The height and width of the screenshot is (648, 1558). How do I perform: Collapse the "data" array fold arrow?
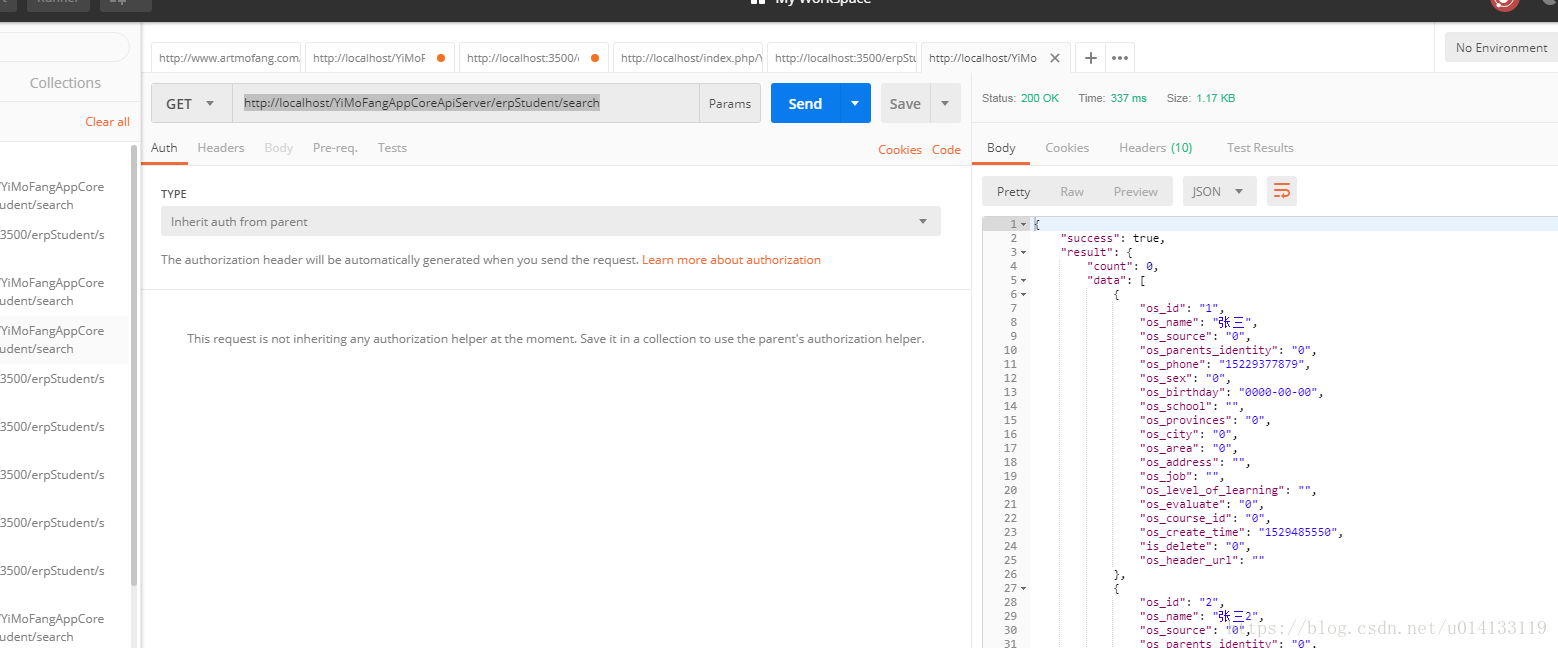point(1024,280)
